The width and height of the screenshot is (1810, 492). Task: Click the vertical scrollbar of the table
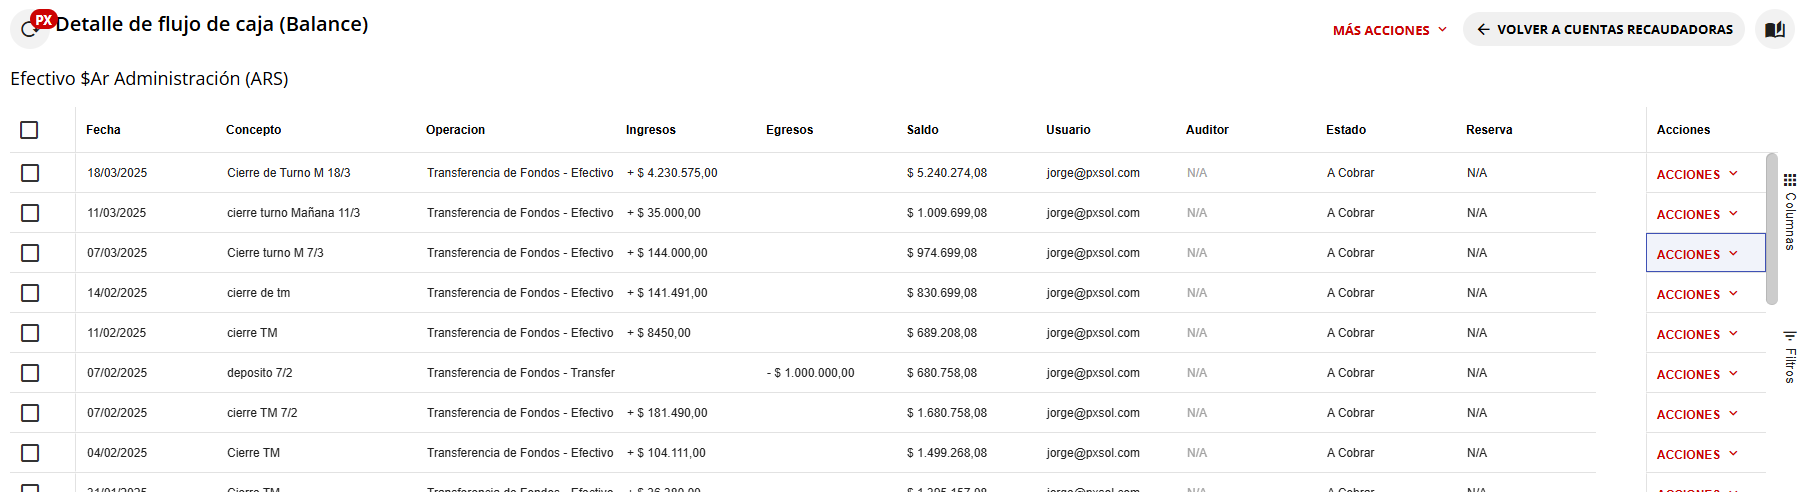click(x=1771, y=228)
